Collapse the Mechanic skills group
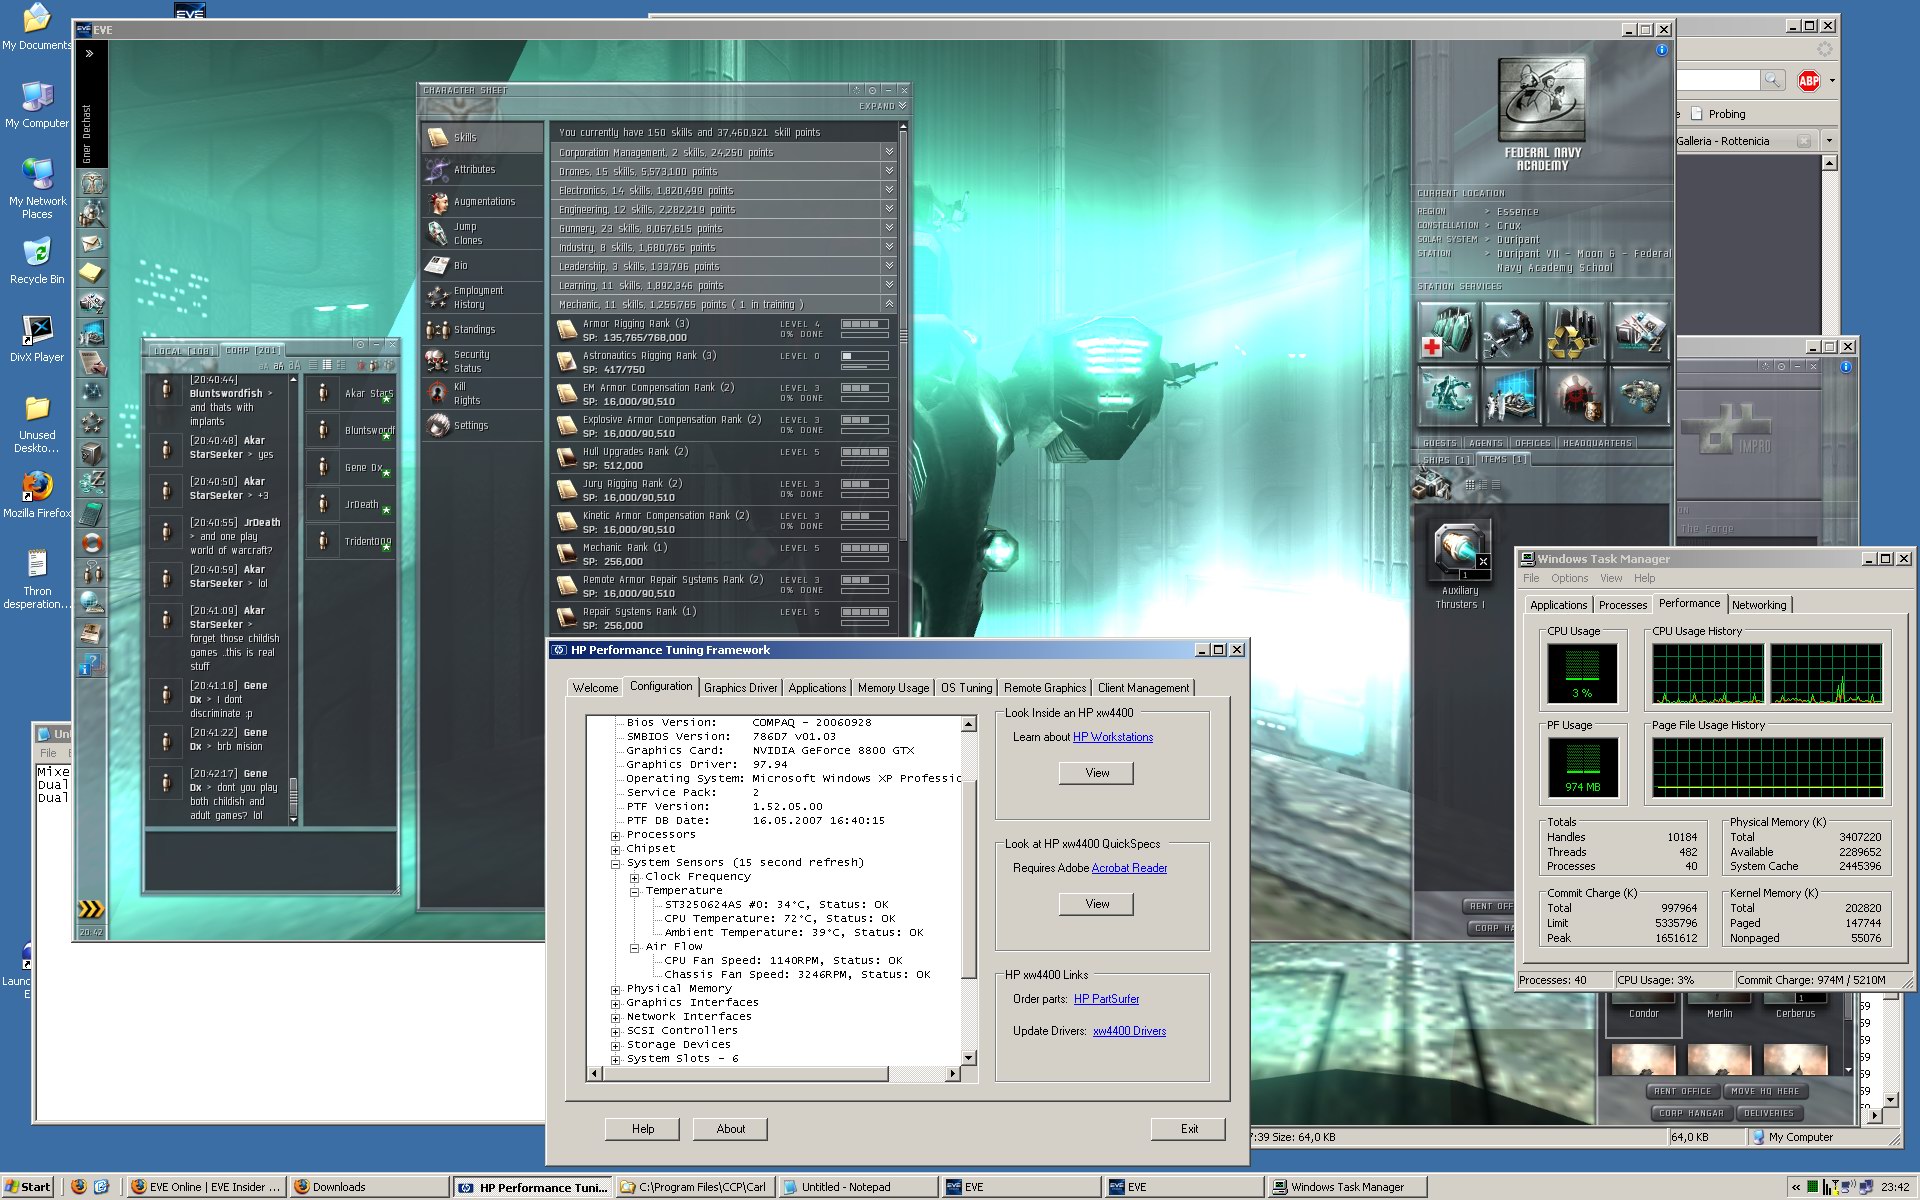1920x1200 pixels. (888, 304)
